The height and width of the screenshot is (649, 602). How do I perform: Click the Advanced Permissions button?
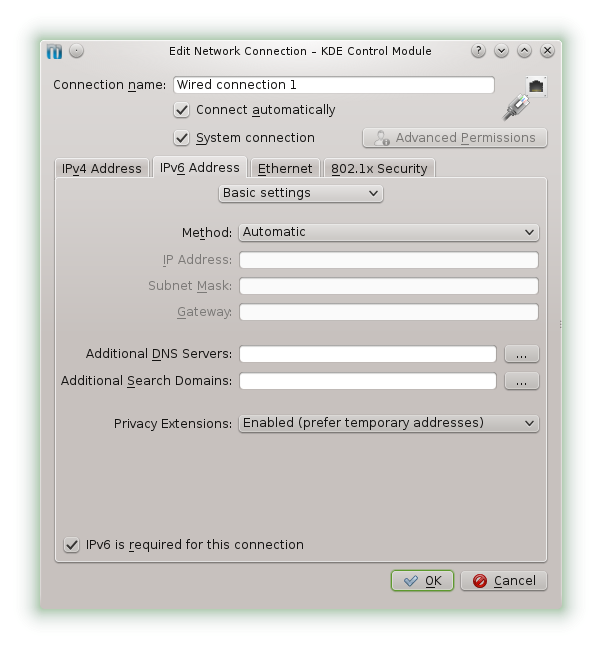coord(455,138)
